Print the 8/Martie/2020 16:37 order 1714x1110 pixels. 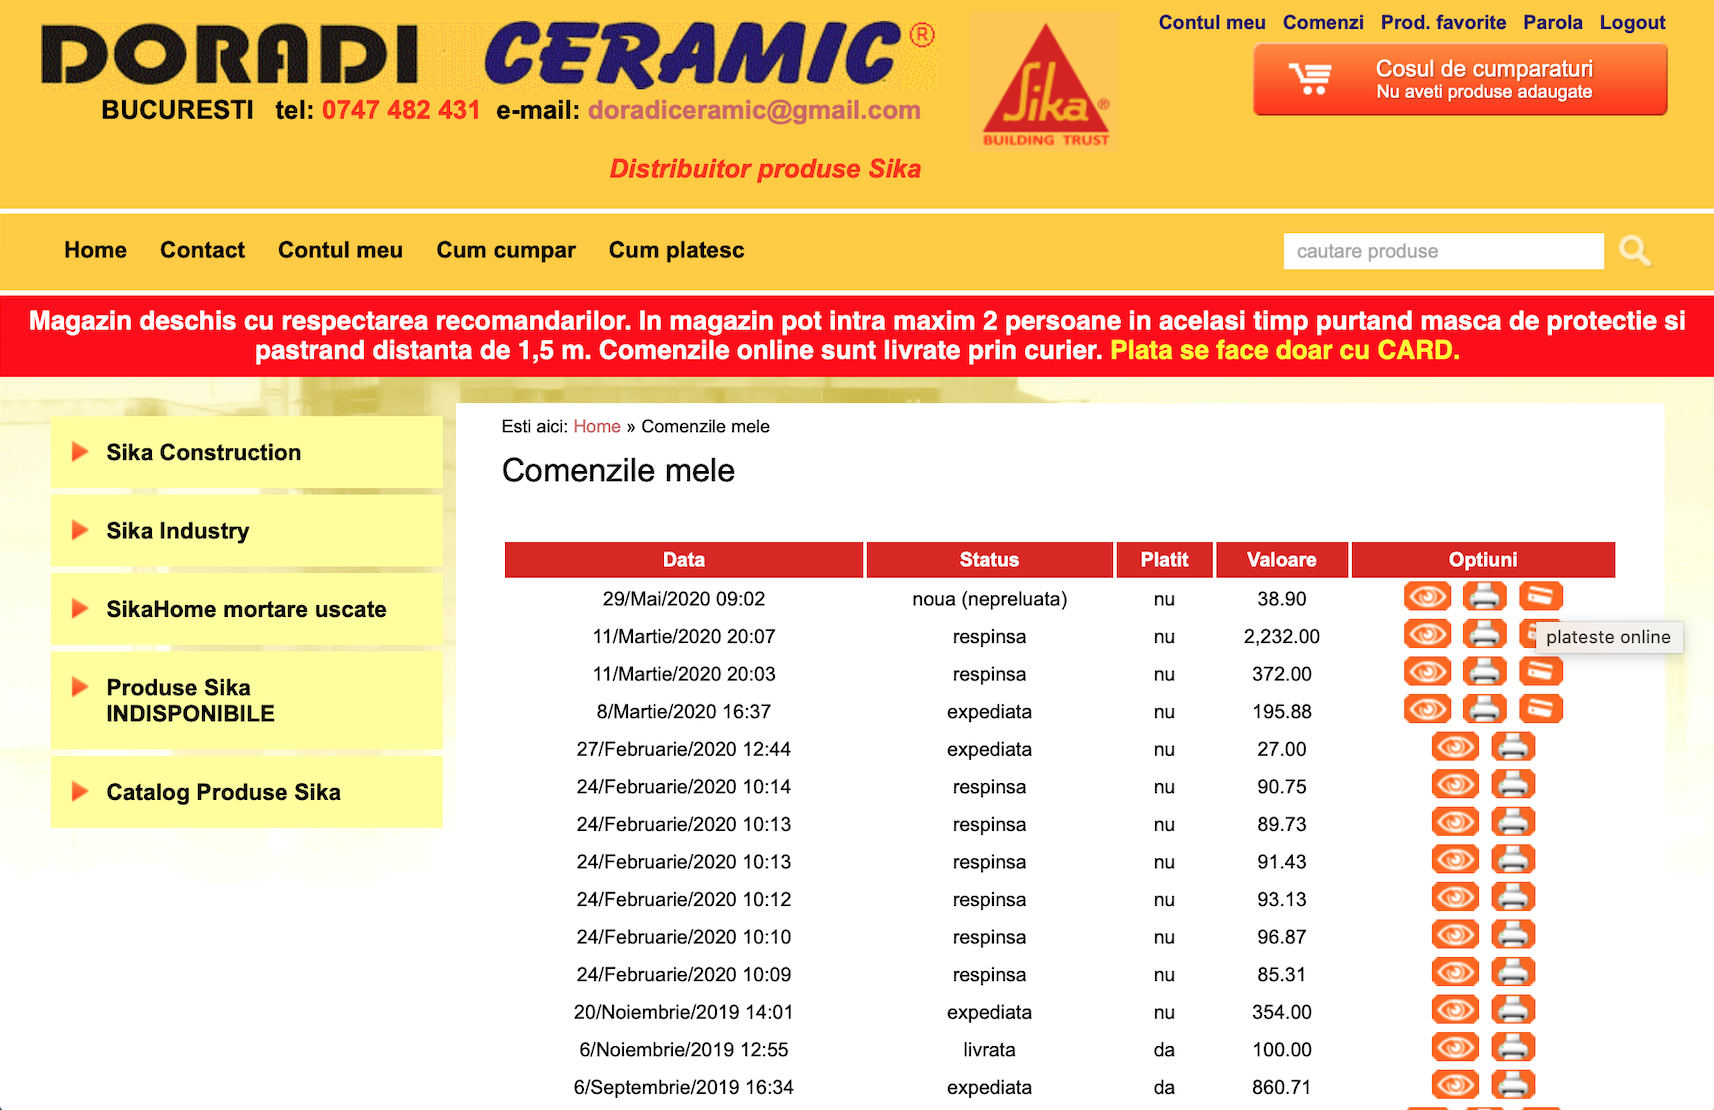point(1485,709)
